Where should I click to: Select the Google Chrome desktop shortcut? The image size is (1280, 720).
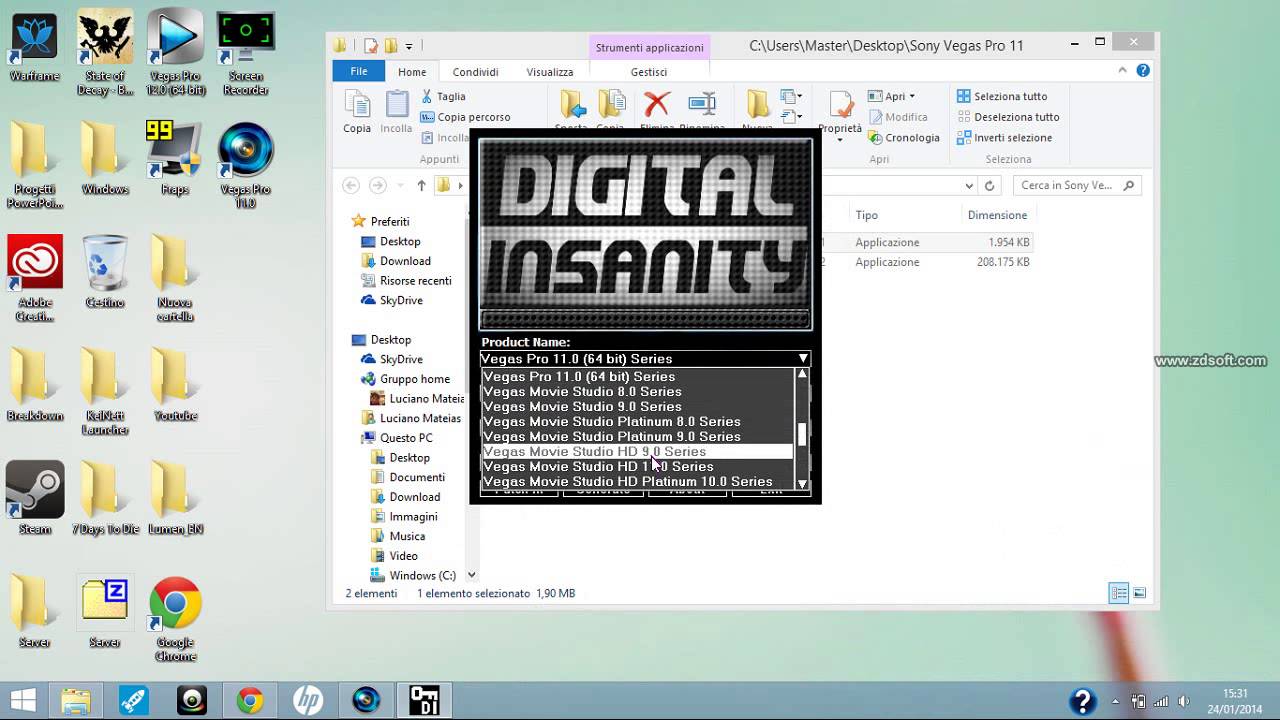point(175,618)
